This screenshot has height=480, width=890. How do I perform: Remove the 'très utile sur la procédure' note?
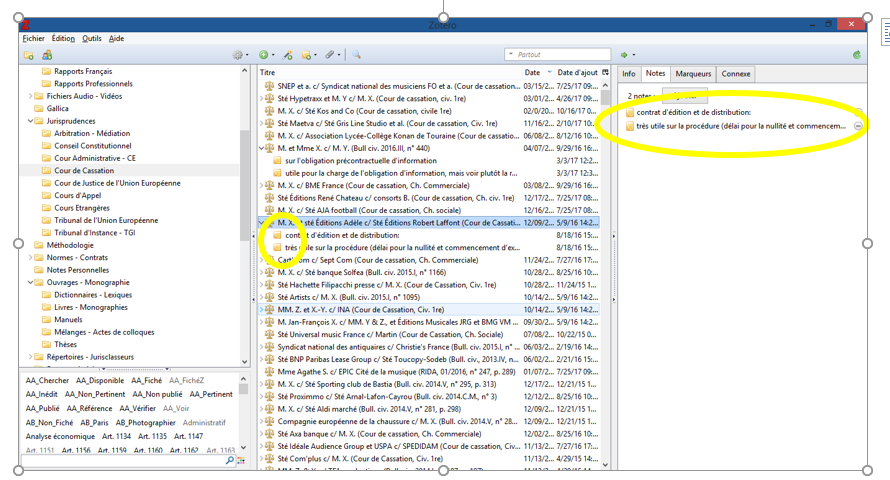[858, 126]
